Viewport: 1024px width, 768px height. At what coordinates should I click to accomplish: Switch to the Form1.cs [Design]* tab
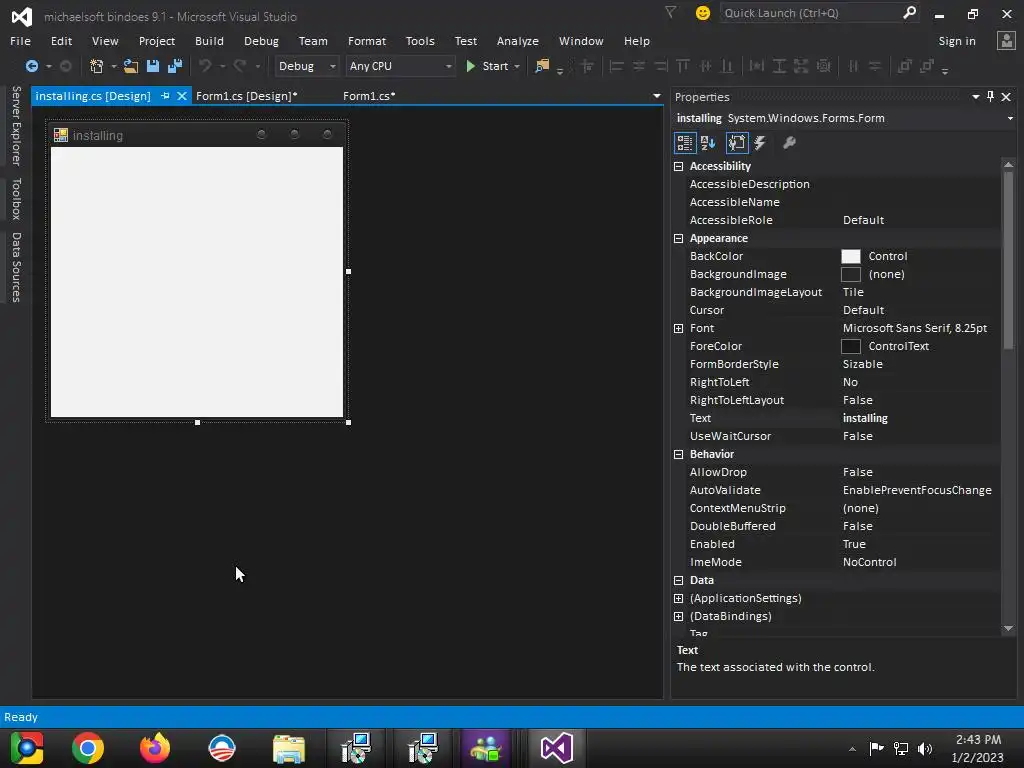247,96
